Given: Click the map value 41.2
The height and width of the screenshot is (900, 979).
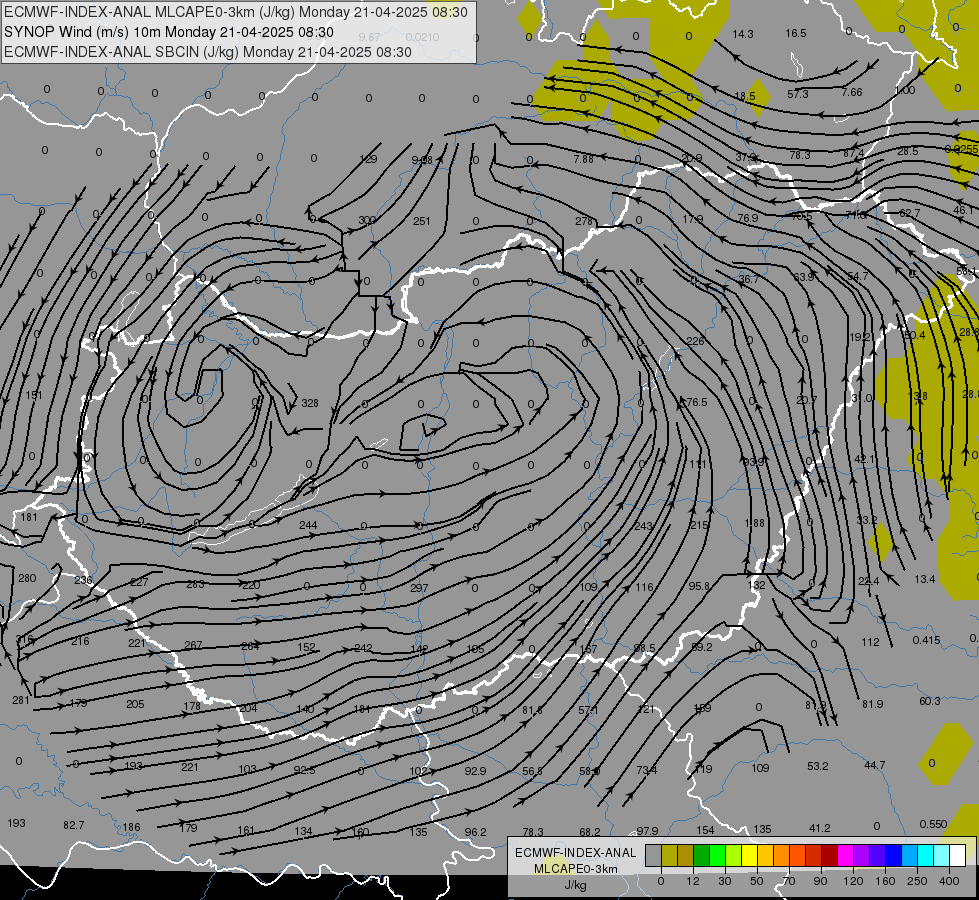Looking at the screenshot, I should (819, 828).
